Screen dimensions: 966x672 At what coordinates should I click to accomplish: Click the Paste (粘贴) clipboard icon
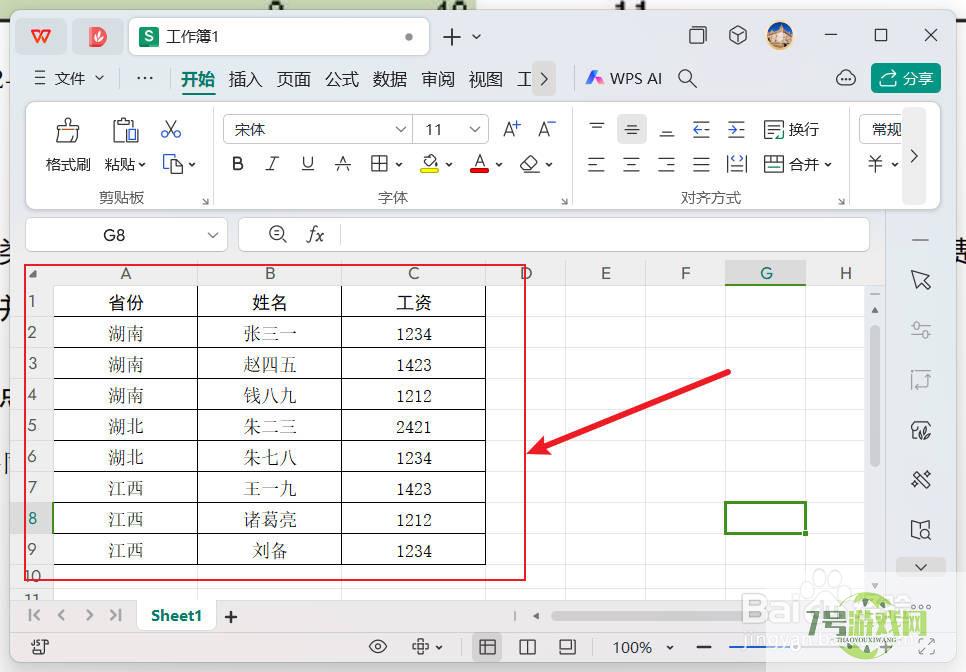(x=125, y=130)
